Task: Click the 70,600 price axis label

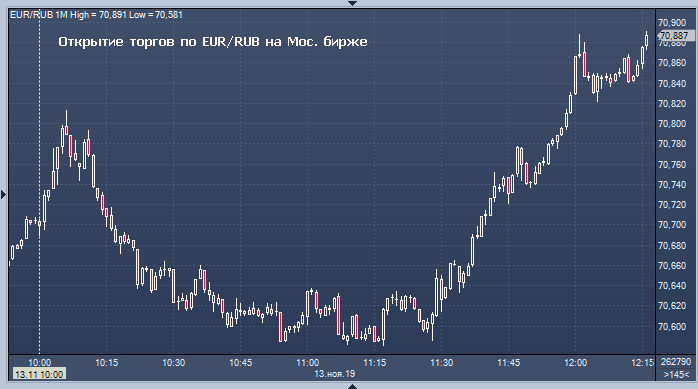Action: pos(672,327)
